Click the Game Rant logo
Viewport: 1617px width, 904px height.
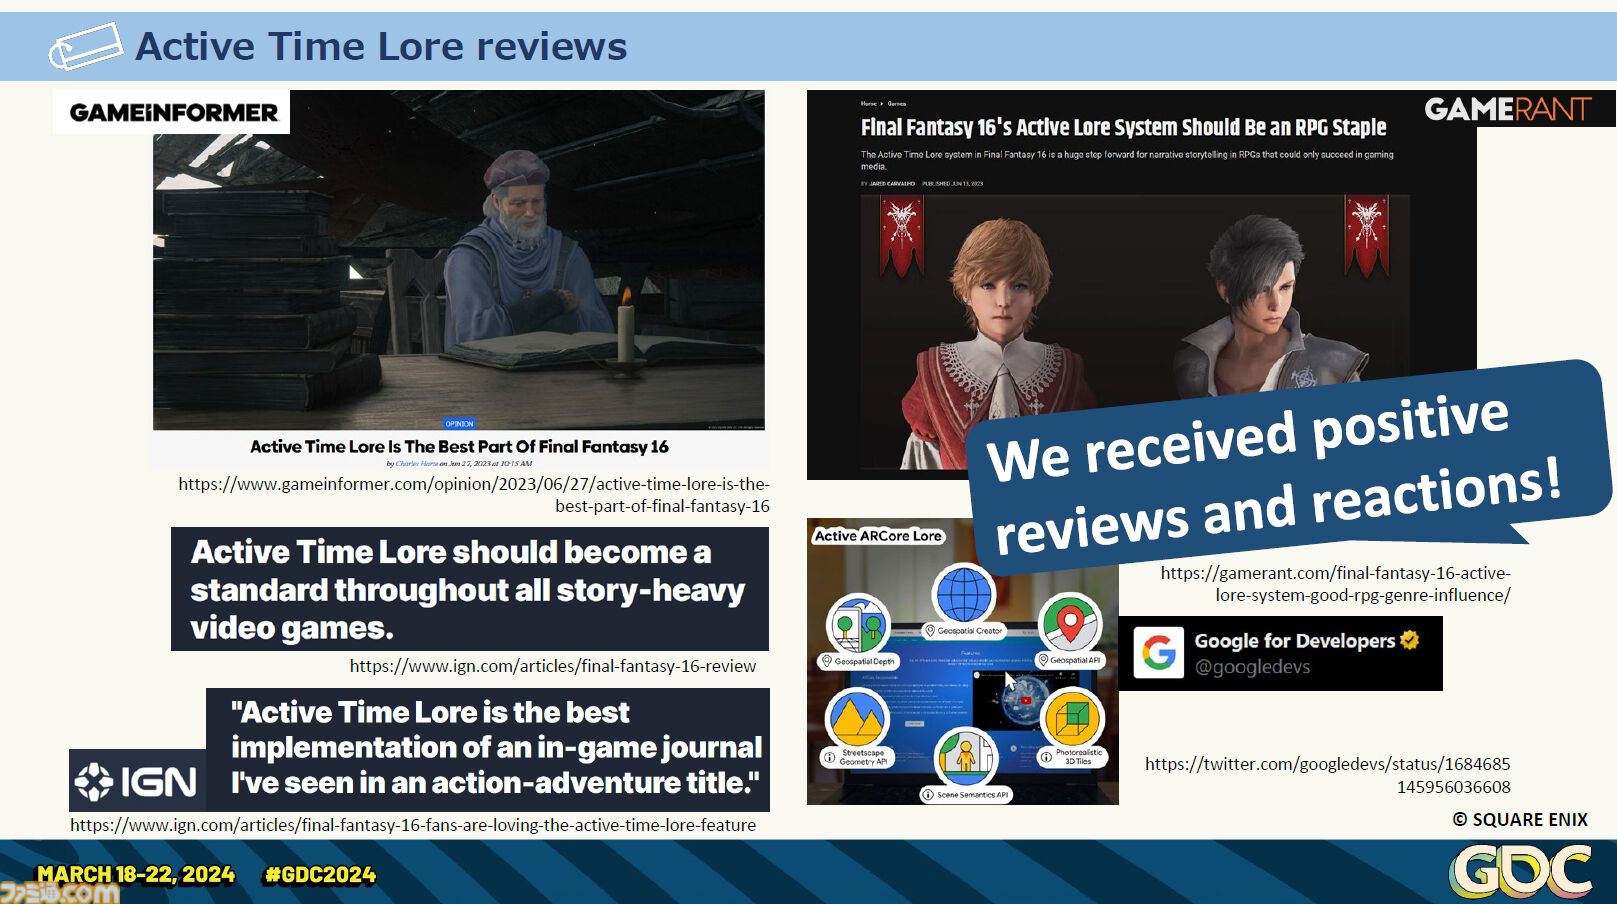coord(1507,109)
